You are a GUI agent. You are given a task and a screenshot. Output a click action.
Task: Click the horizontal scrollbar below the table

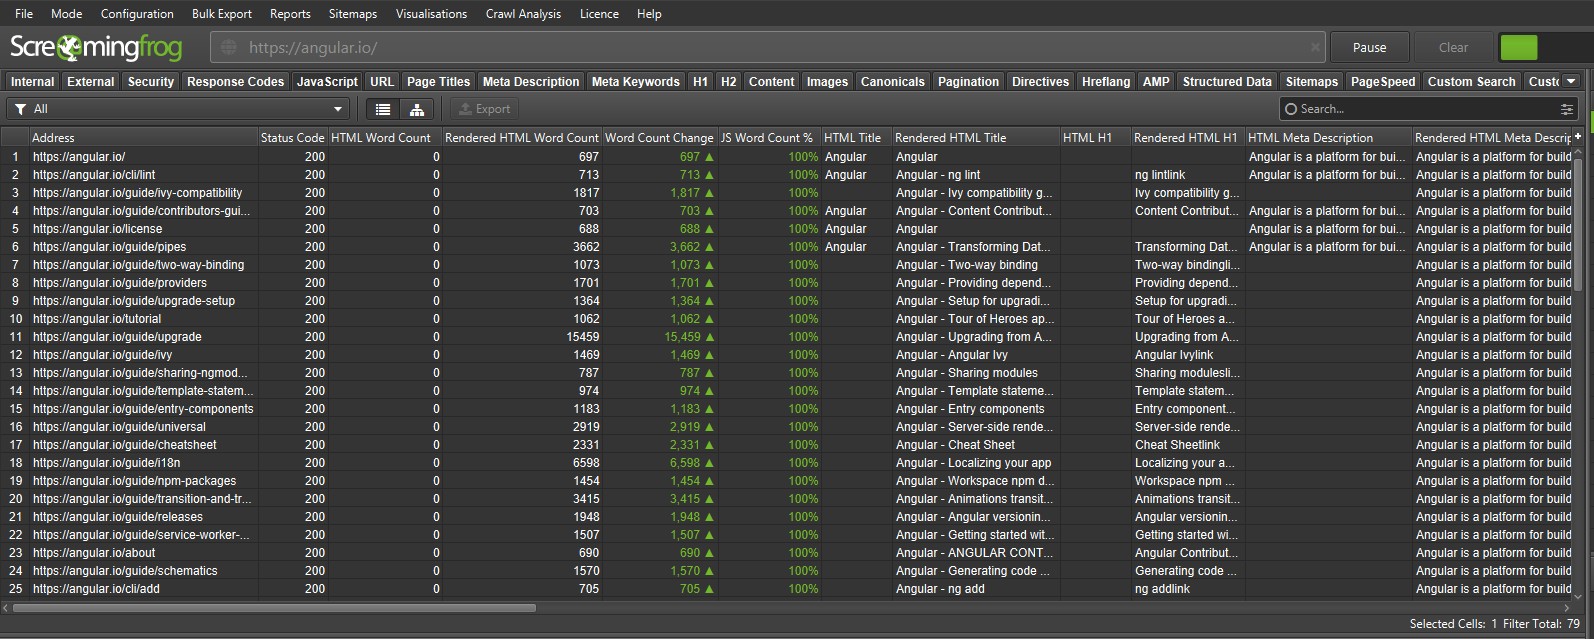click(x=274, y=608)
